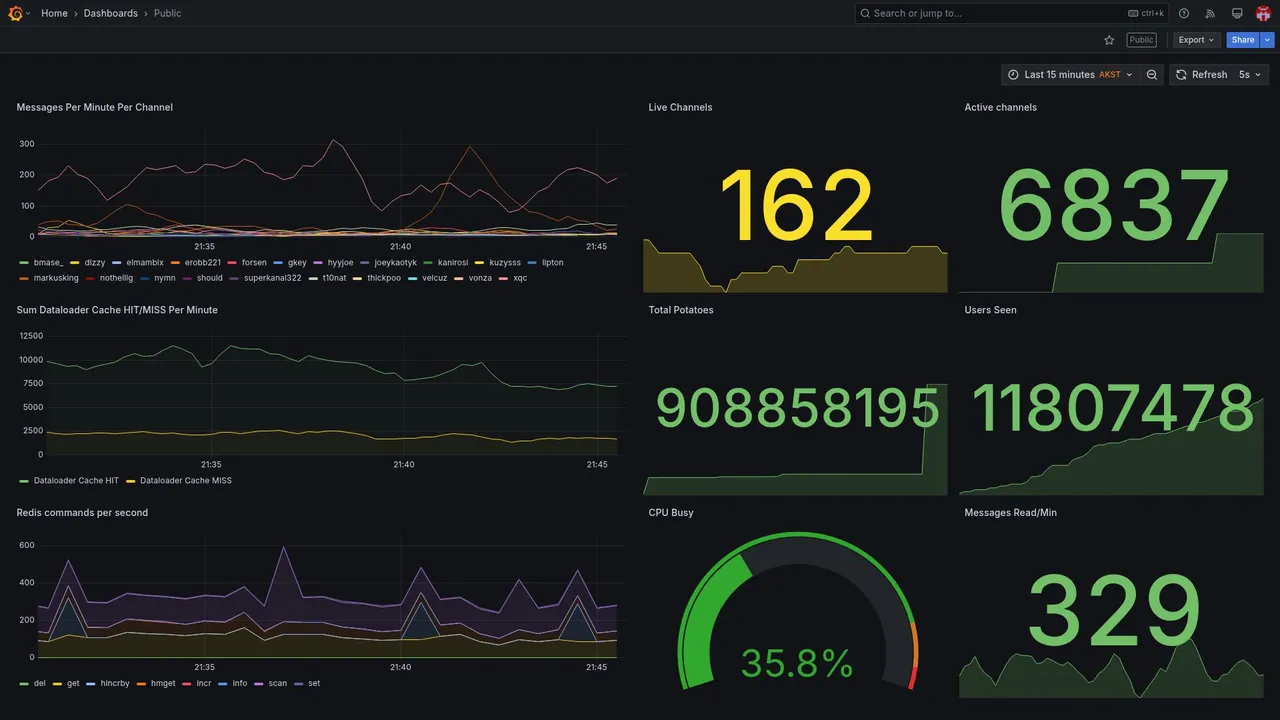Screen dimensions: 1280x720
Task: Click the erobb221 legend color swatch
Action: pos(175,263)
